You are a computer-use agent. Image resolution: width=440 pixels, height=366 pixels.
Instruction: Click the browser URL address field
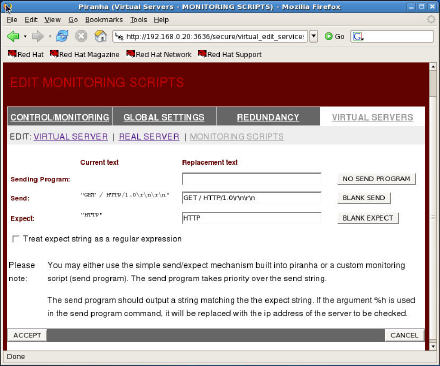(x=210, y=36)
